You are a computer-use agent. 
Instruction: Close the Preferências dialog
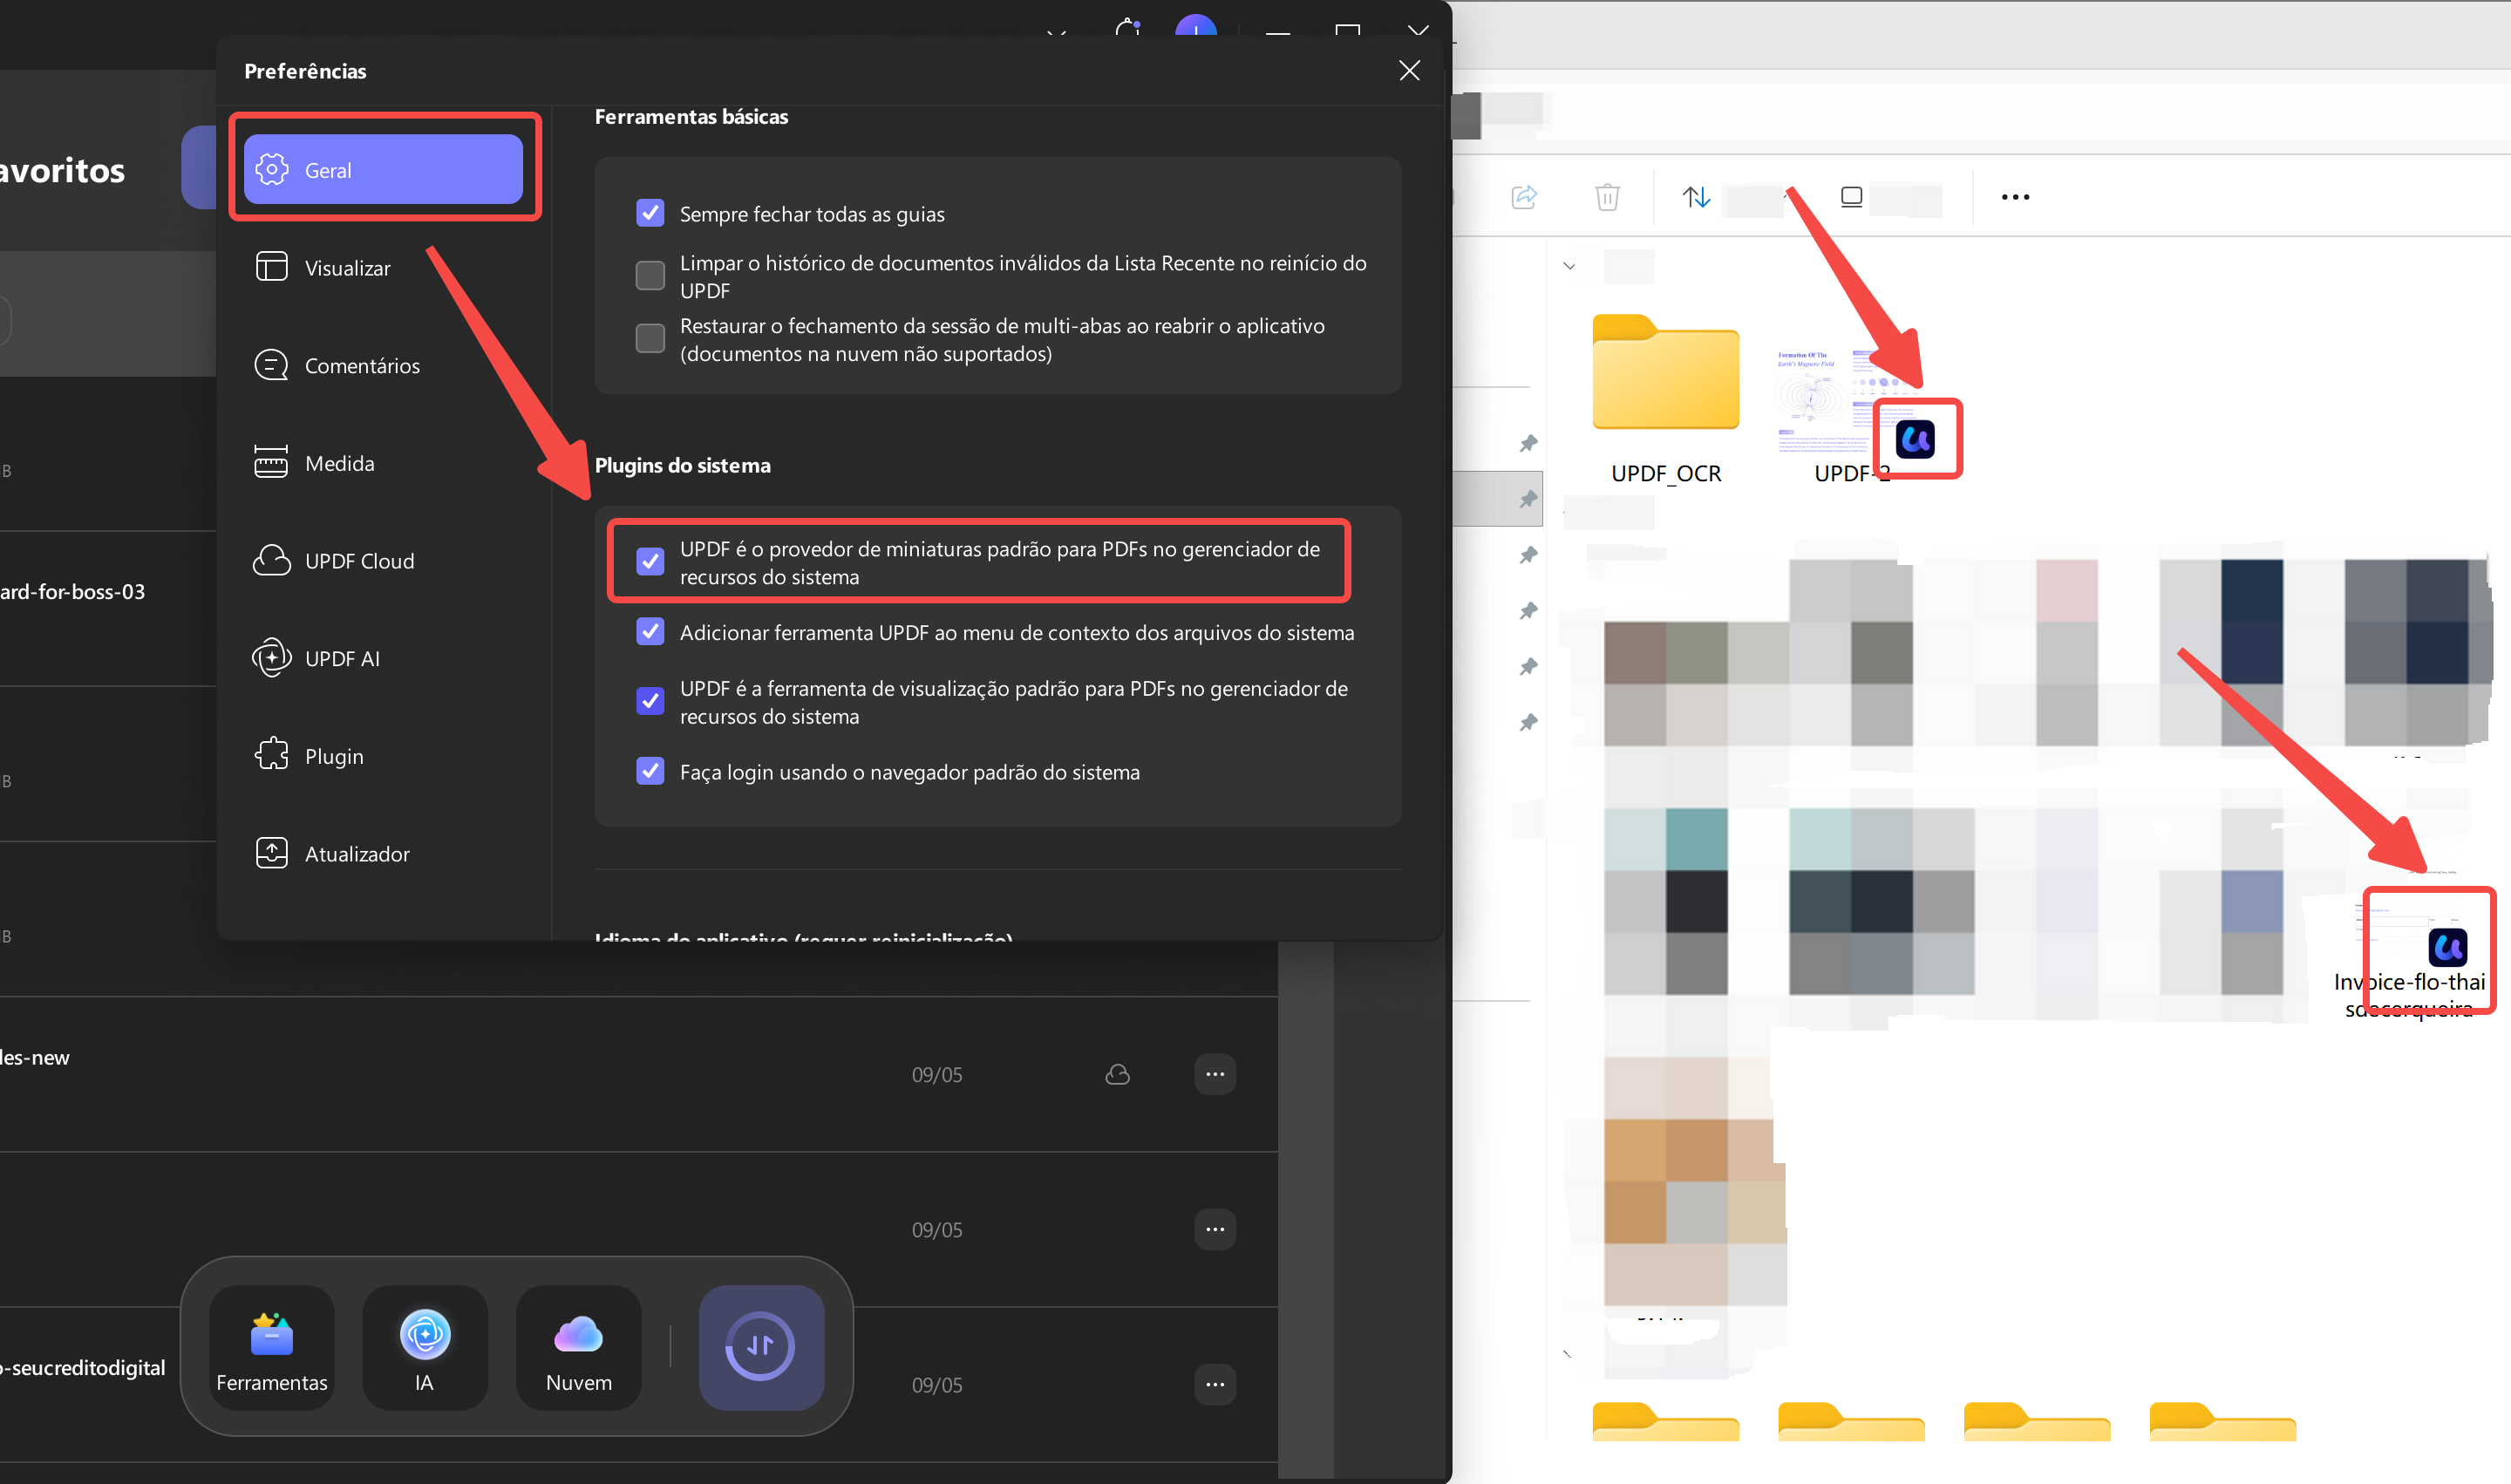1408,70
